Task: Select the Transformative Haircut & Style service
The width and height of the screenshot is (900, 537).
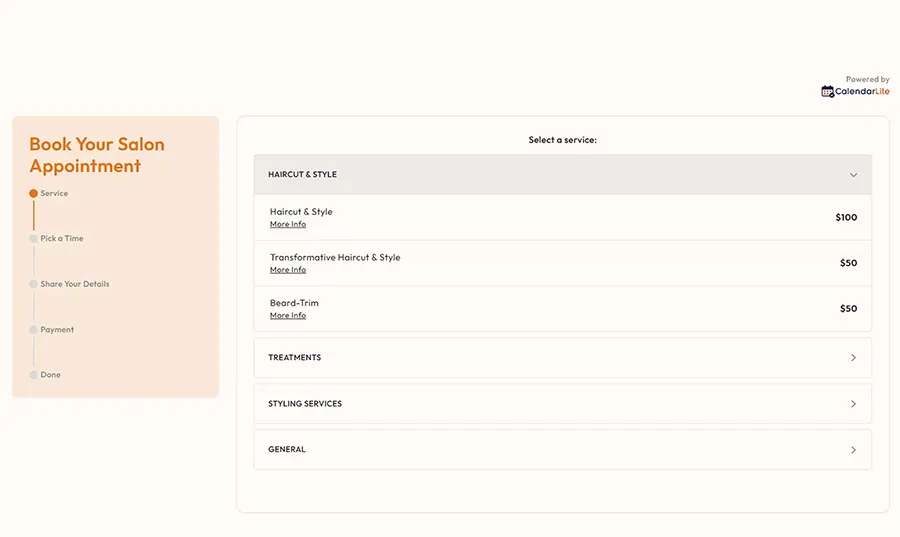Action: (x=335, y=257)
